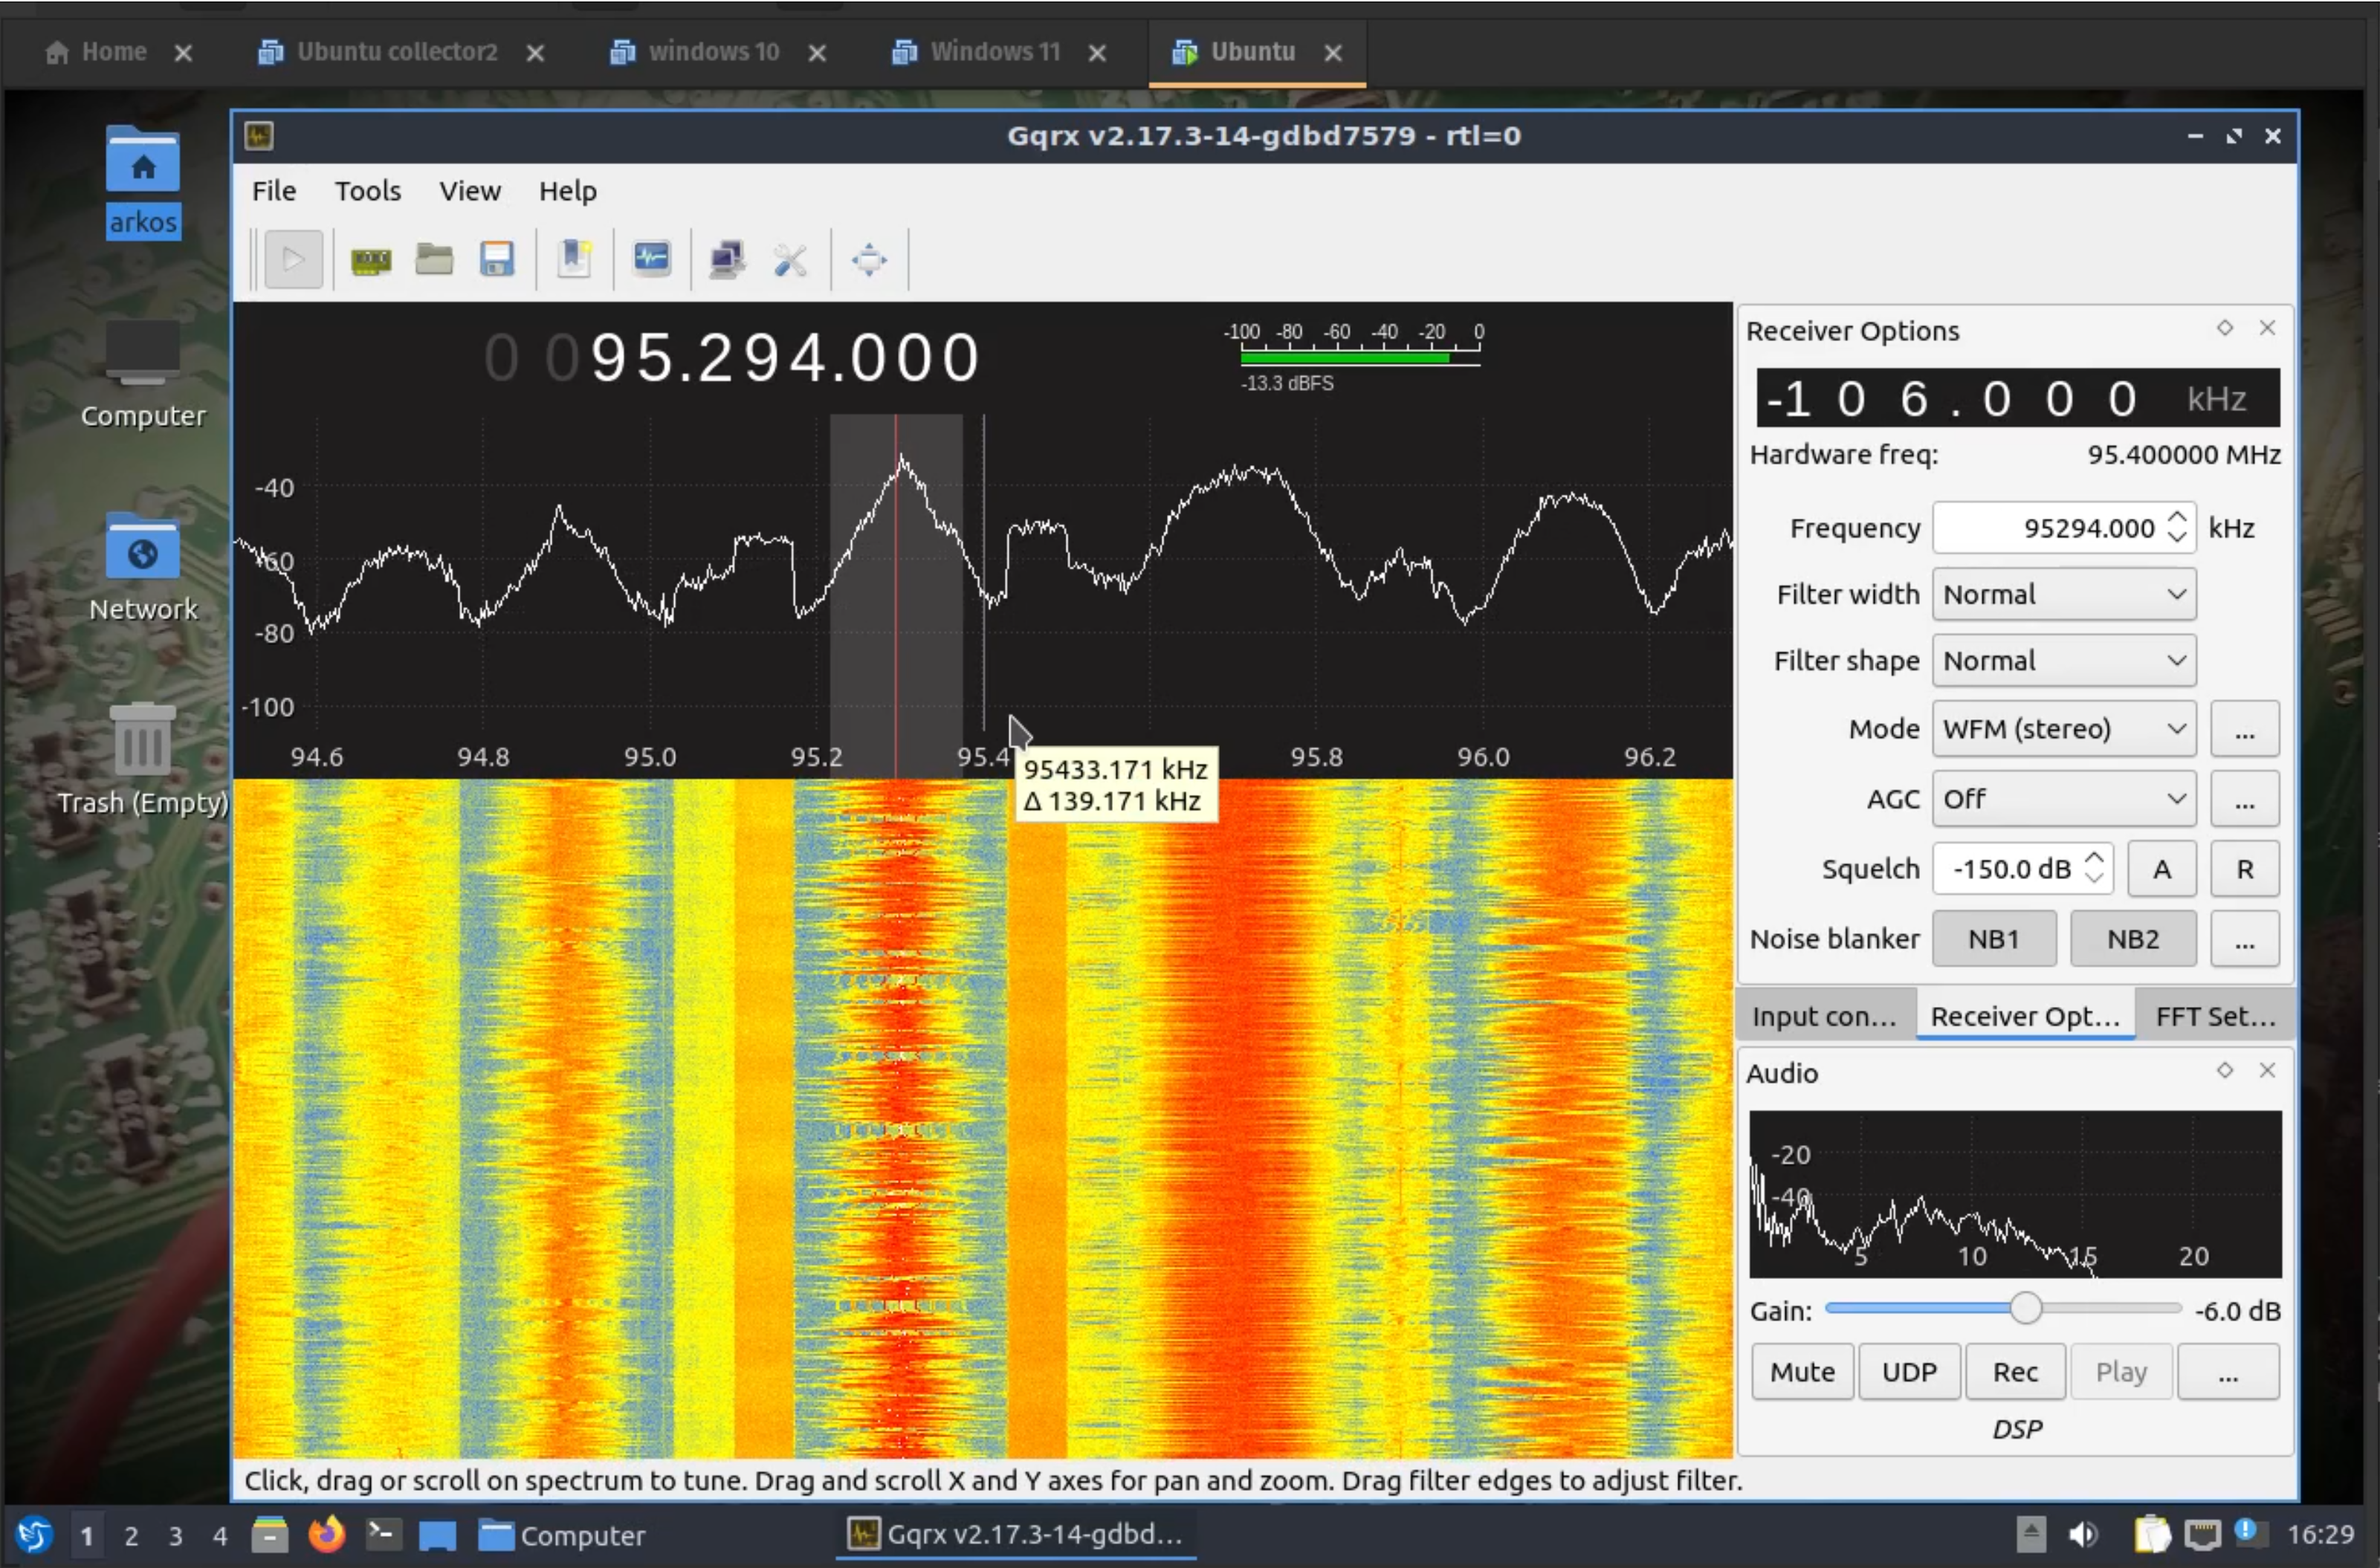Expand the AGC dropdown set to Off
The width and height of the screenshot is (2380, 1568).
pyautogui.click(x=2063, y=799)
